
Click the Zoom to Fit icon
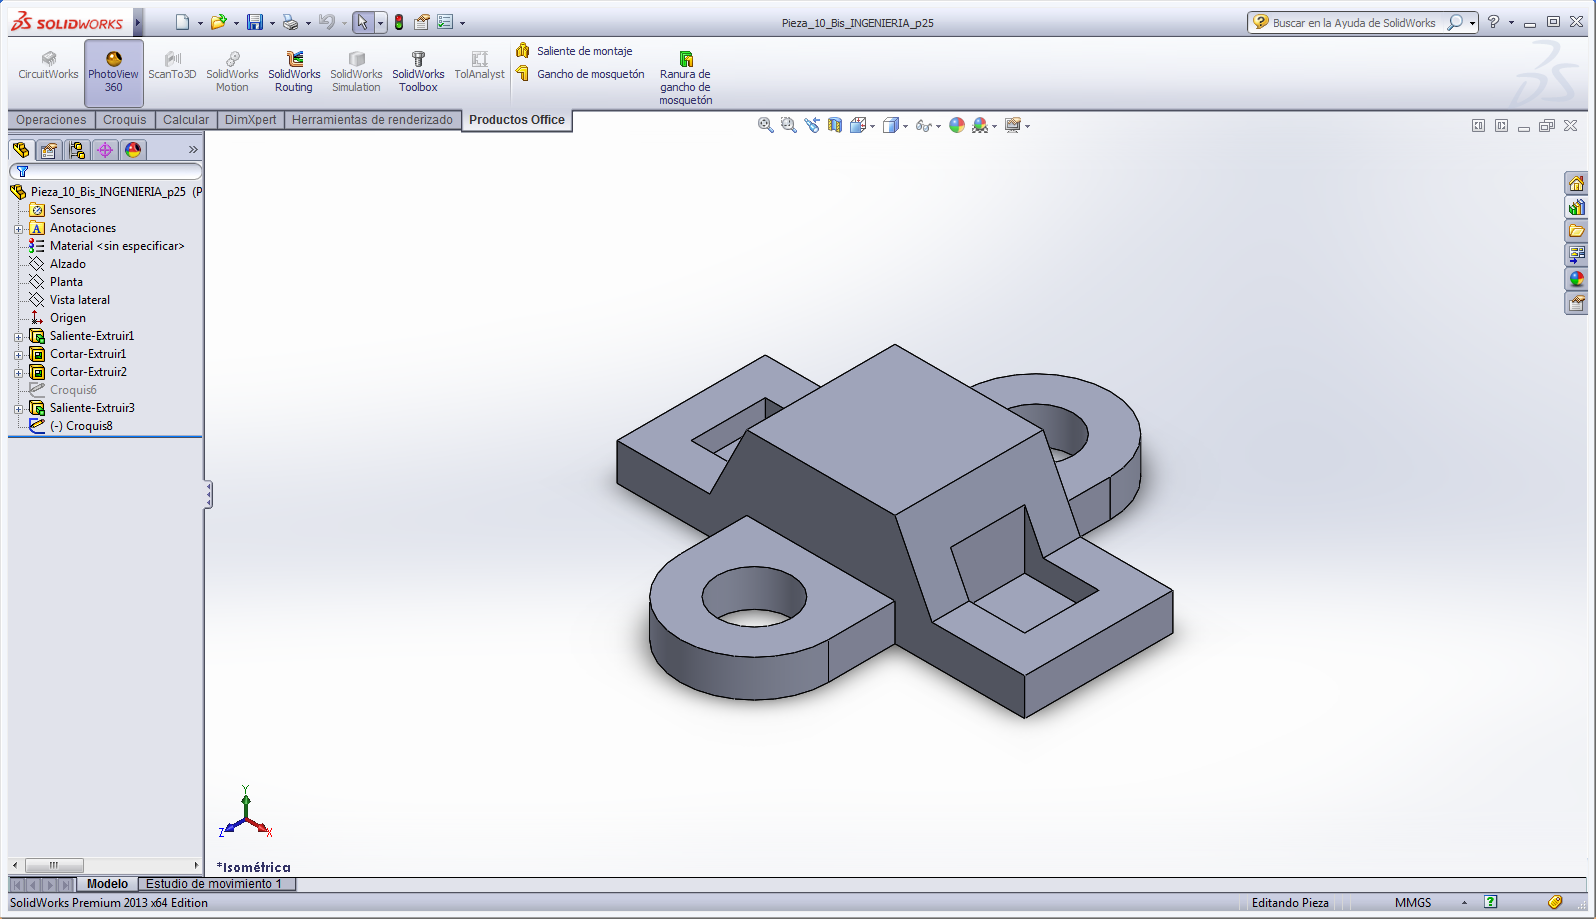tap(765, 125)
